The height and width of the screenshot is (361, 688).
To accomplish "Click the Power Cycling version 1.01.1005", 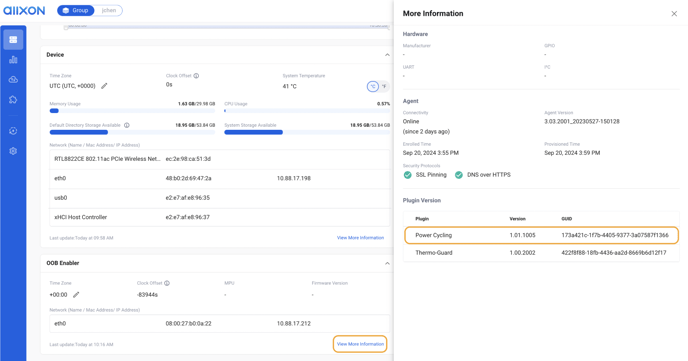I will point(522,235).
